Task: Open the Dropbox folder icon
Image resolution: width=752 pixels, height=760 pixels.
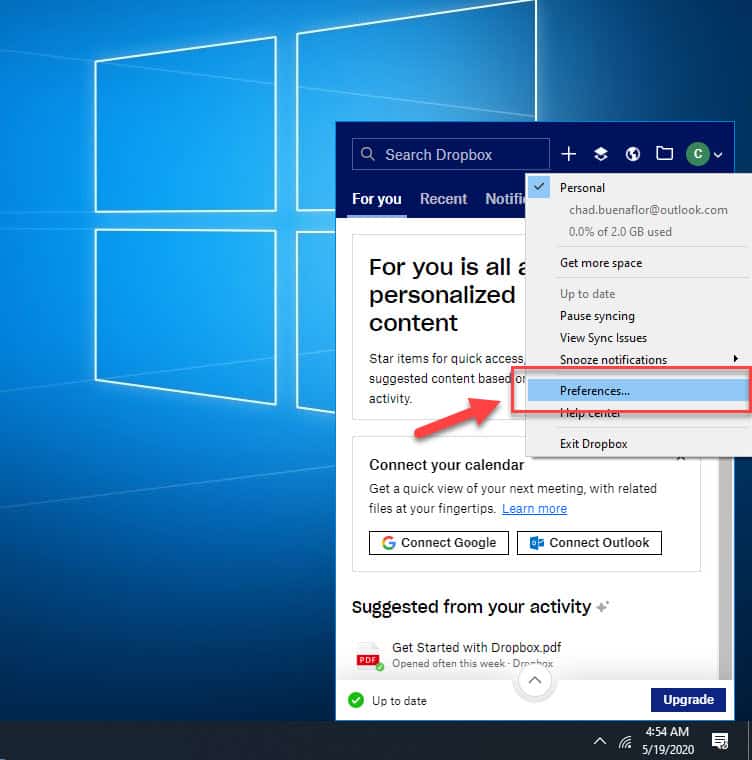Action: click(x=664, y=154)
